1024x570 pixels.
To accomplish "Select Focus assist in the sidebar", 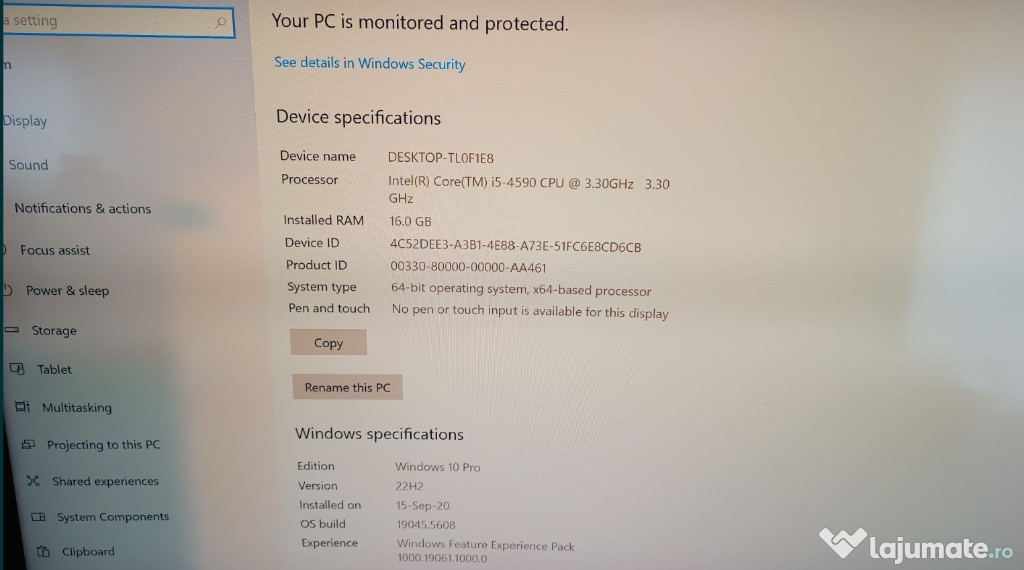I will [55, 250].
